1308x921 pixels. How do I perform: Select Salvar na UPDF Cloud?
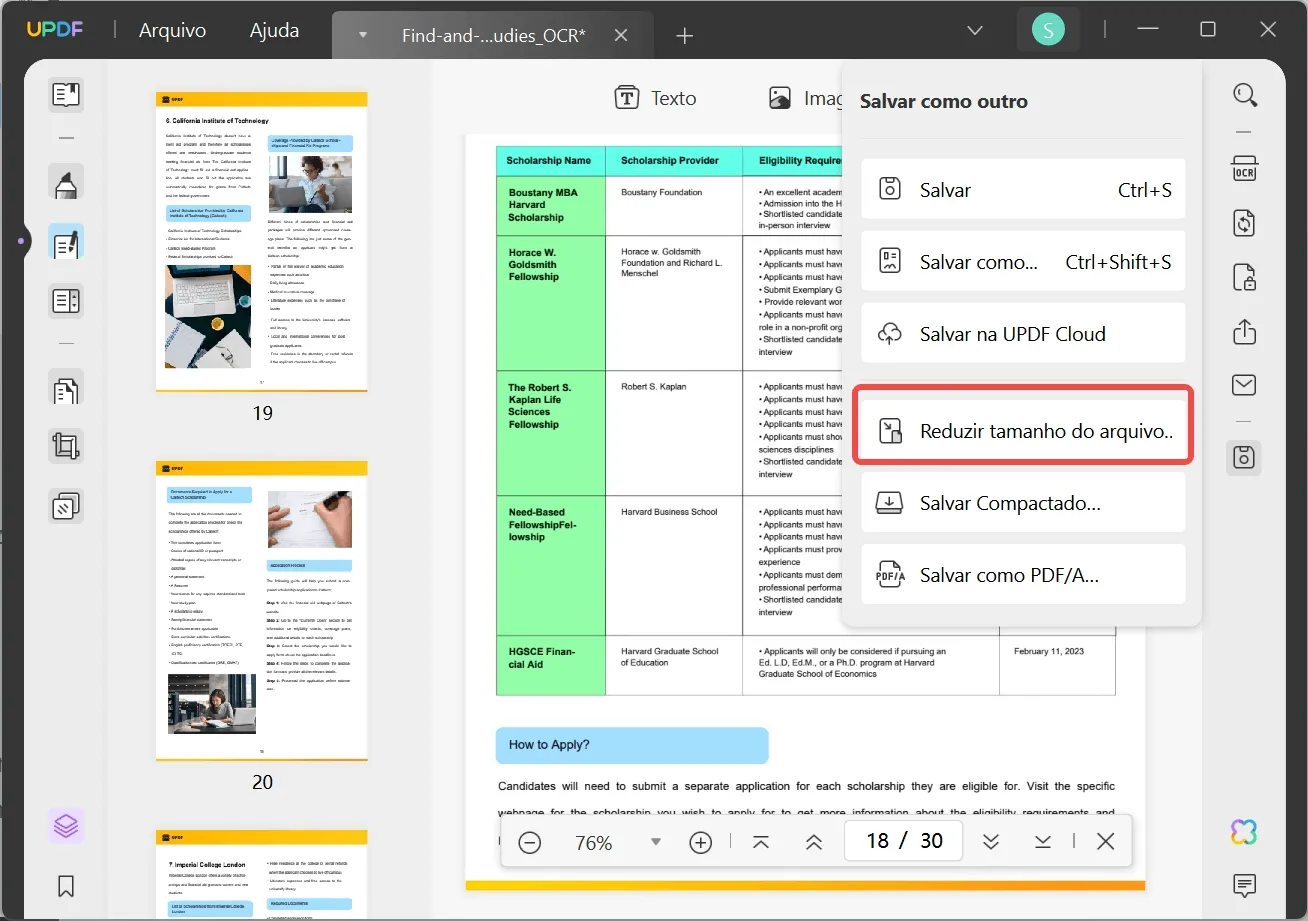click(1022, 333)
